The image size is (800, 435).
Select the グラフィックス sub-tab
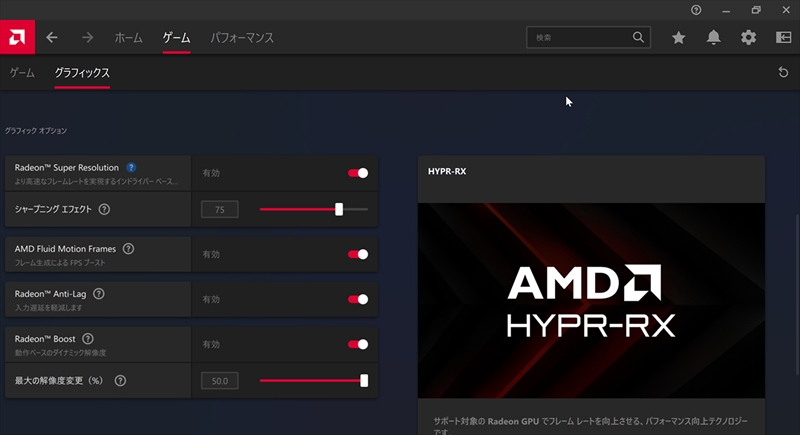(x=82, y=72)
